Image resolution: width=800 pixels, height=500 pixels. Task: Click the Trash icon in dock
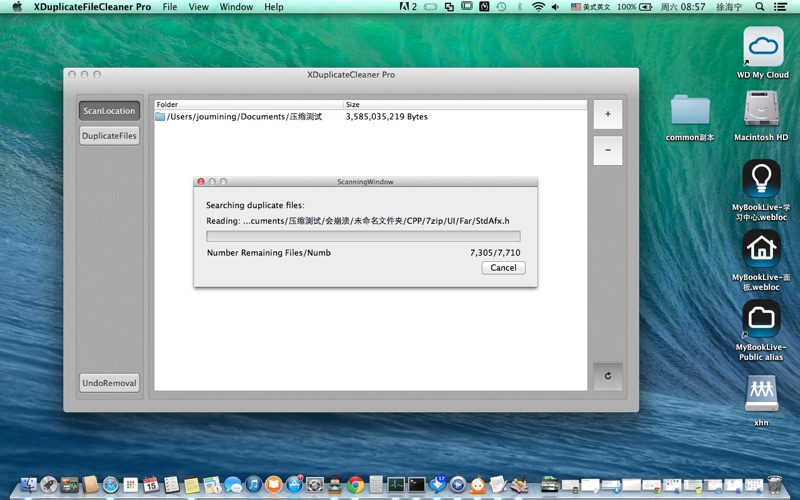pos(773,484)
